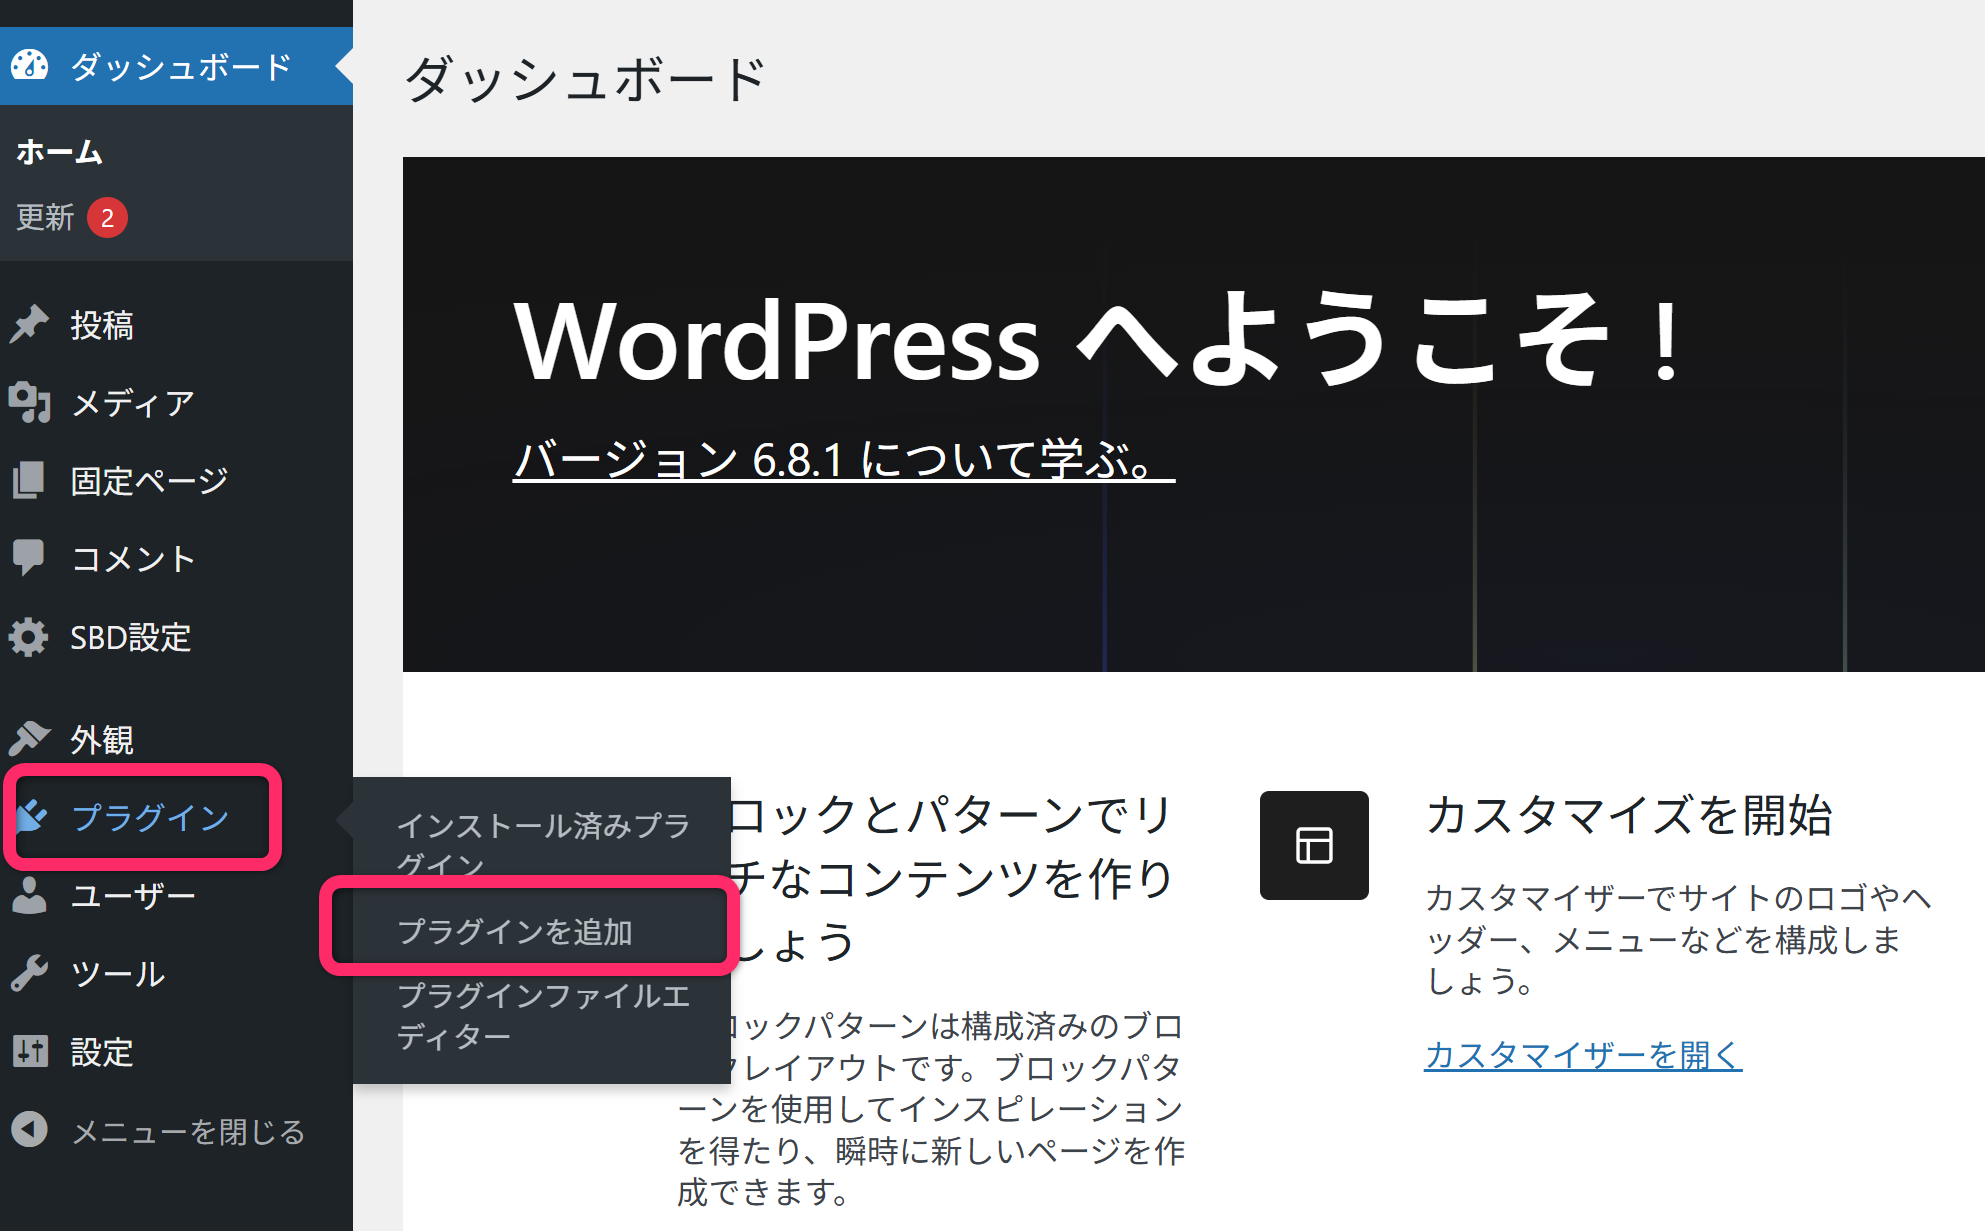The width and height of the screenshot is (1985, 1231).
Task: Open the 固定ページ menu
Action: (176, 480)
